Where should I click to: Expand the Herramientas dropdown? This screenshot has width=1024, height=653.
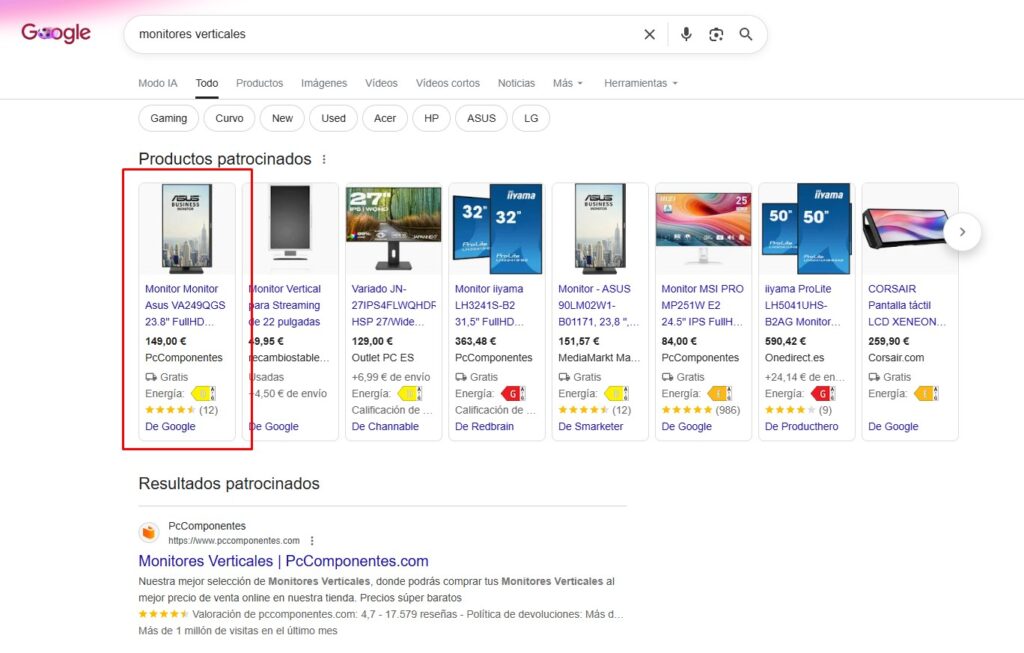(641, 83)
